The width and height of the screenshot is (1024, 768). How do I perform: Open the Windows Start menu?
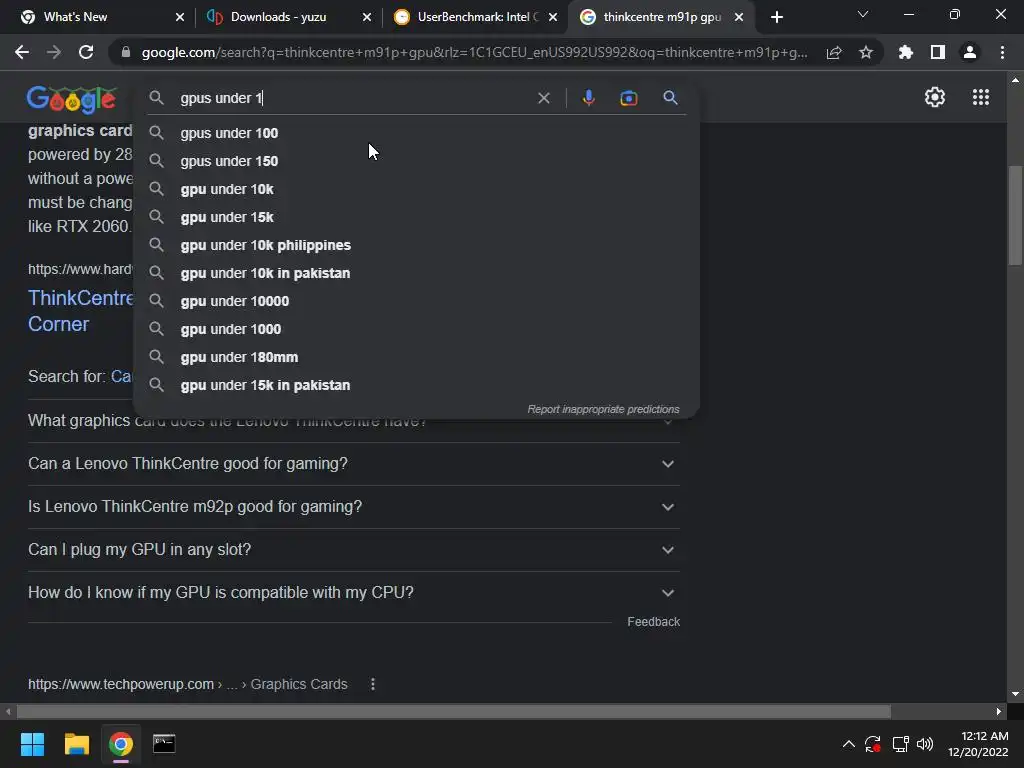pyautogui.click(x=32, y=744)
